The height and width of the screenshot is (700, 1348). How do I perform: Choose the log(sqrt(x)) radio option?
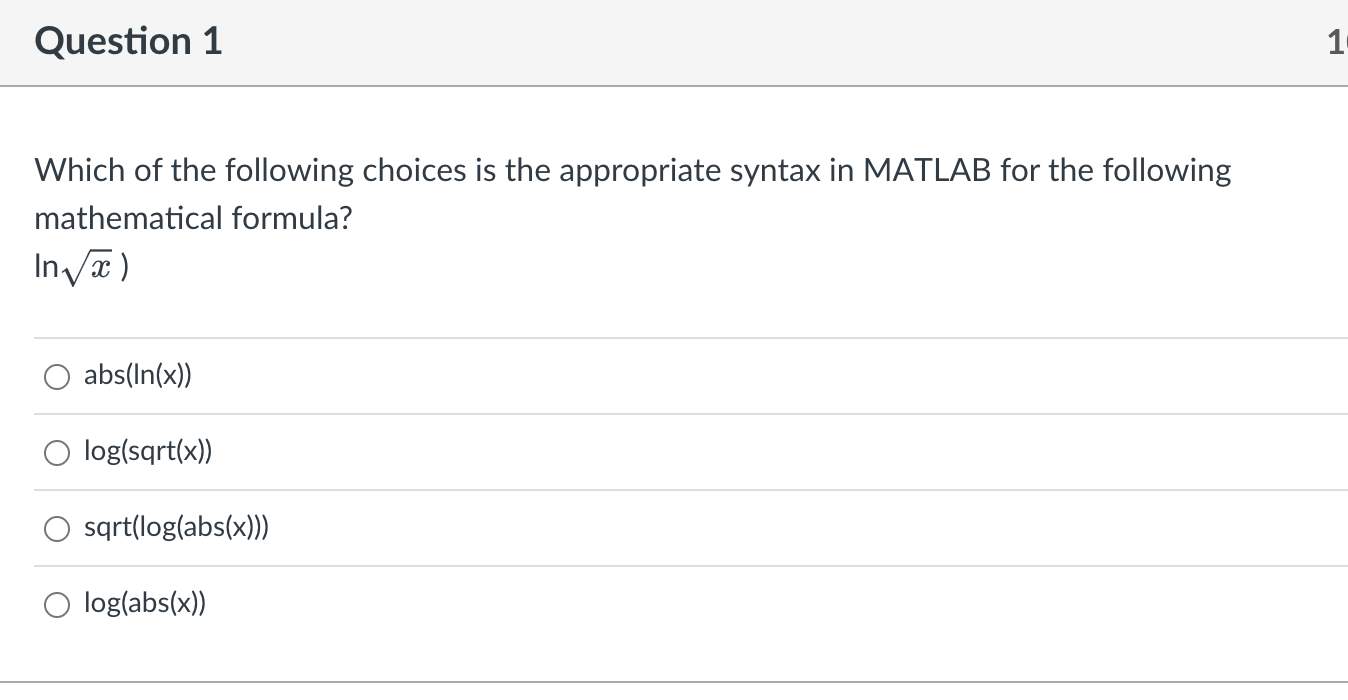click(57, 453)
